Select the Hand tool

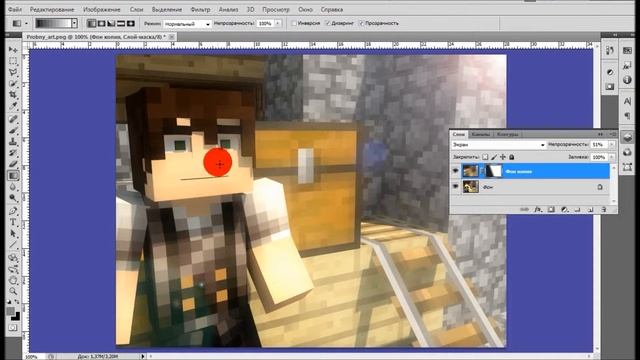click(x=13, y=280)
